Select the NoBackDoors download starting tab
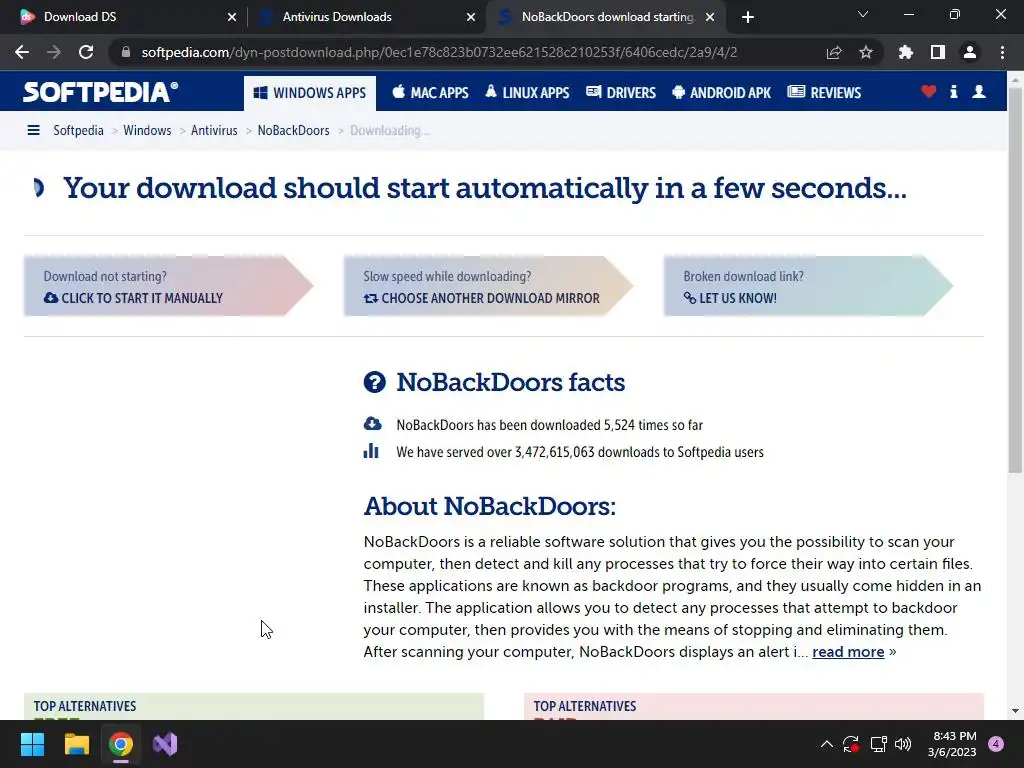The width and height of the screenshot is (1024, 768). tap(604, 17)
